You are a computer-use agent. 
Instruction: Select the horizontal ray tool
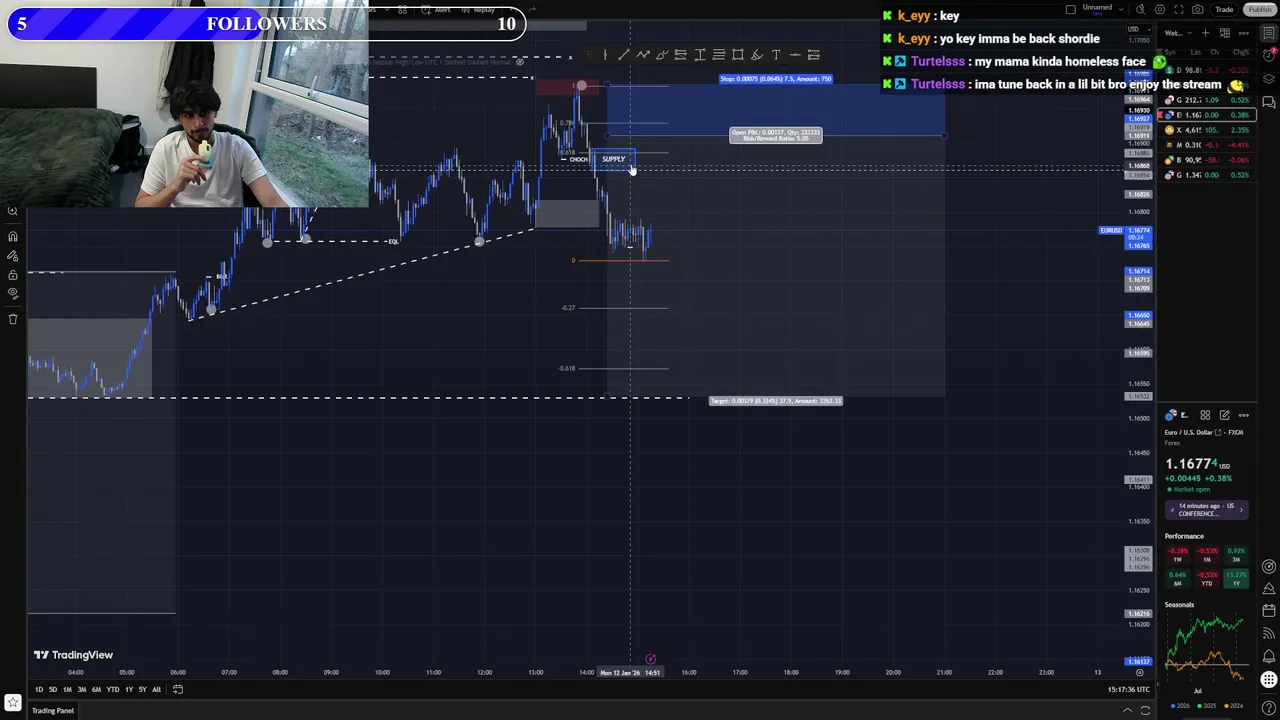795,55
